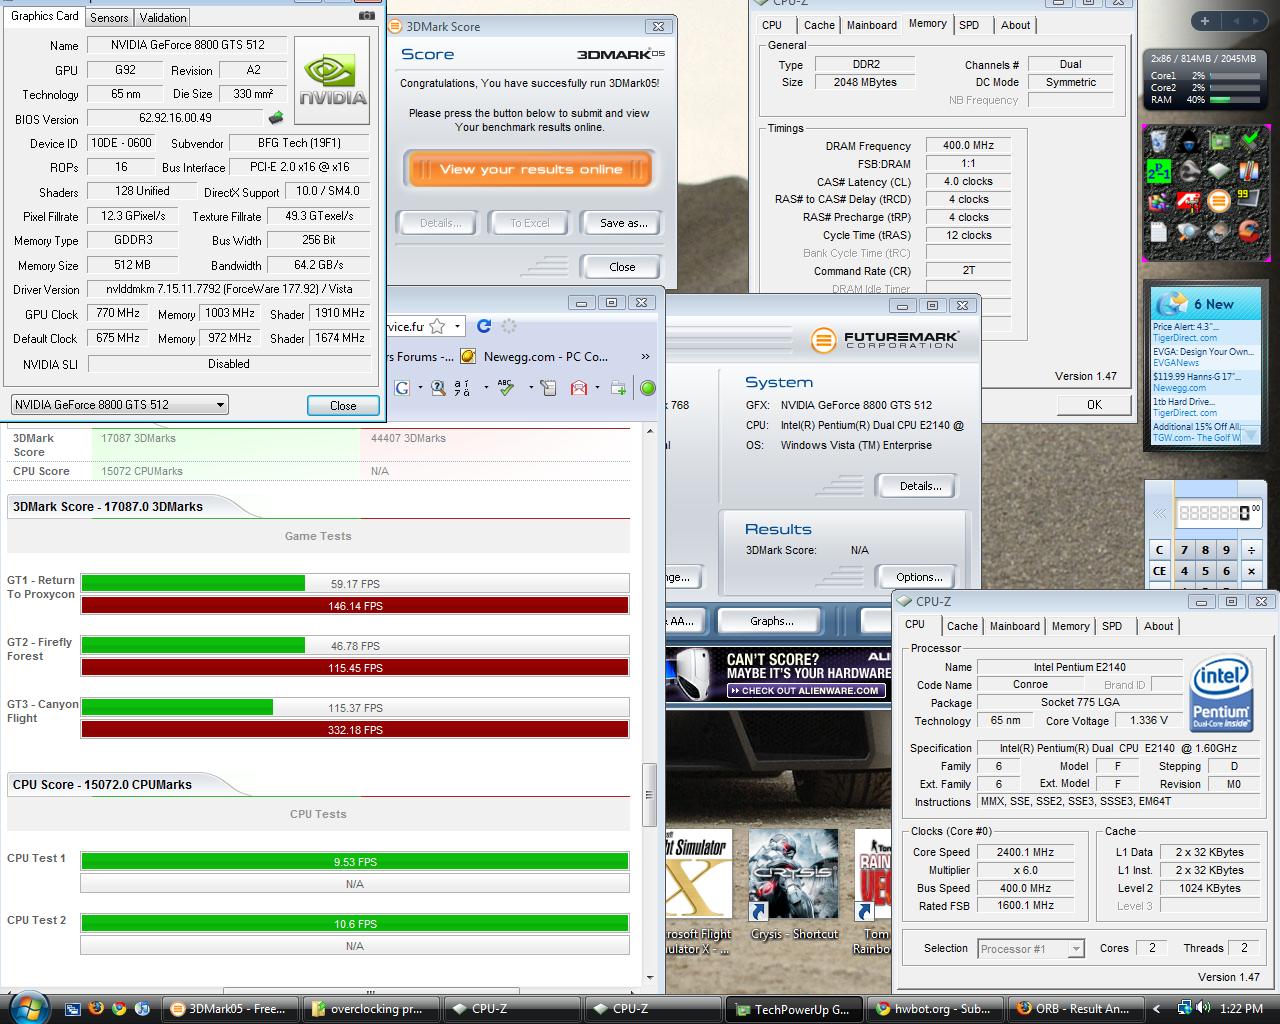Click the GPU-Z screenshot camera icon
The height and width of the screenshot is (1024, 1280).
(367, 16)
